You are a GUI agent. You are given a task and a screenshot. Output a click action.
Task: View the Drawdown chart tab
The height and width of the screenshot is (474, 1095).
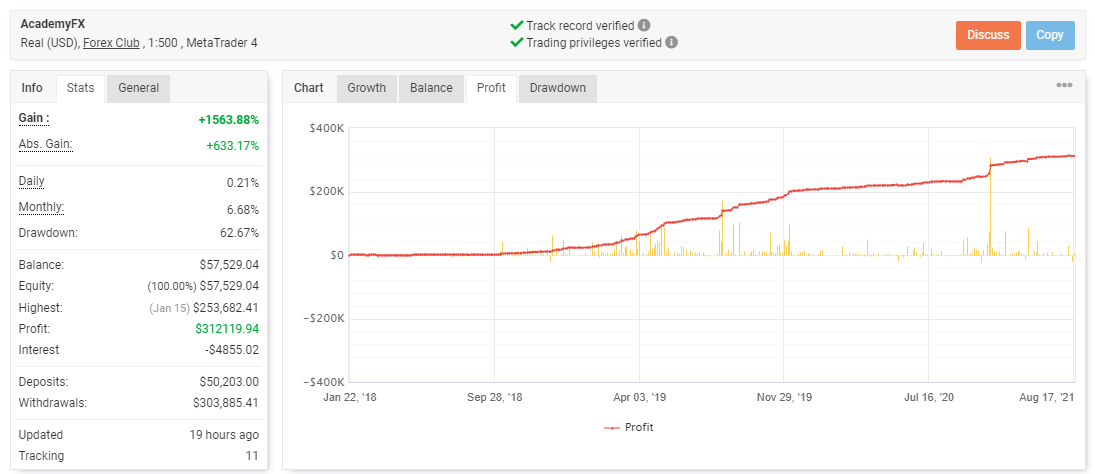point(557,88)
